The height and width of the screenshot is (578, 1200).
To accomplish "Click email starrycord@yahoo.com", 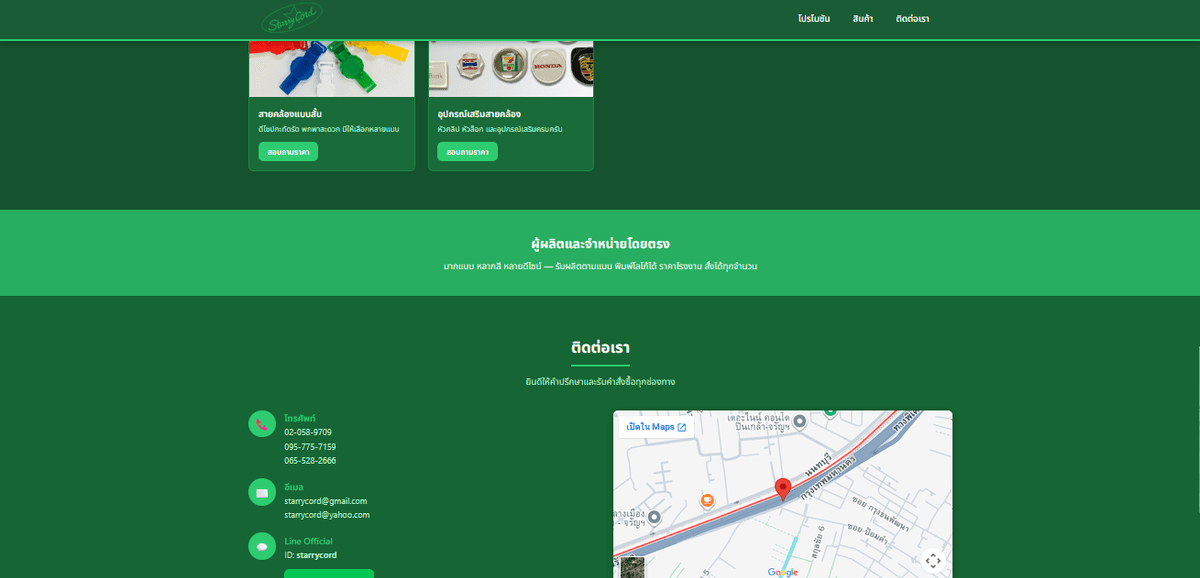I will (x=327, y=515).
